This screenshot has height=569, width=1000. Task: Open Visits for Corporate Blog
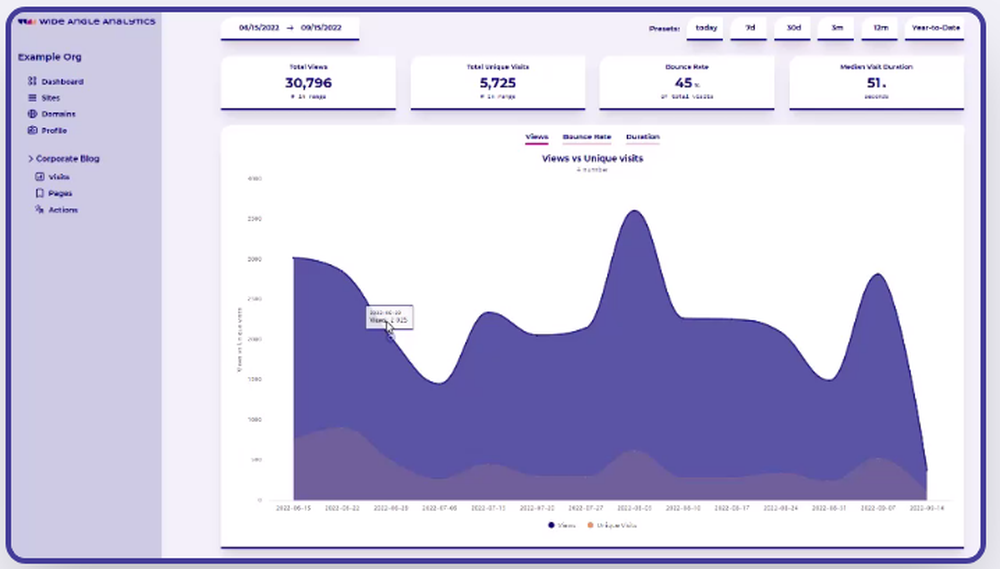coord(59,177)
